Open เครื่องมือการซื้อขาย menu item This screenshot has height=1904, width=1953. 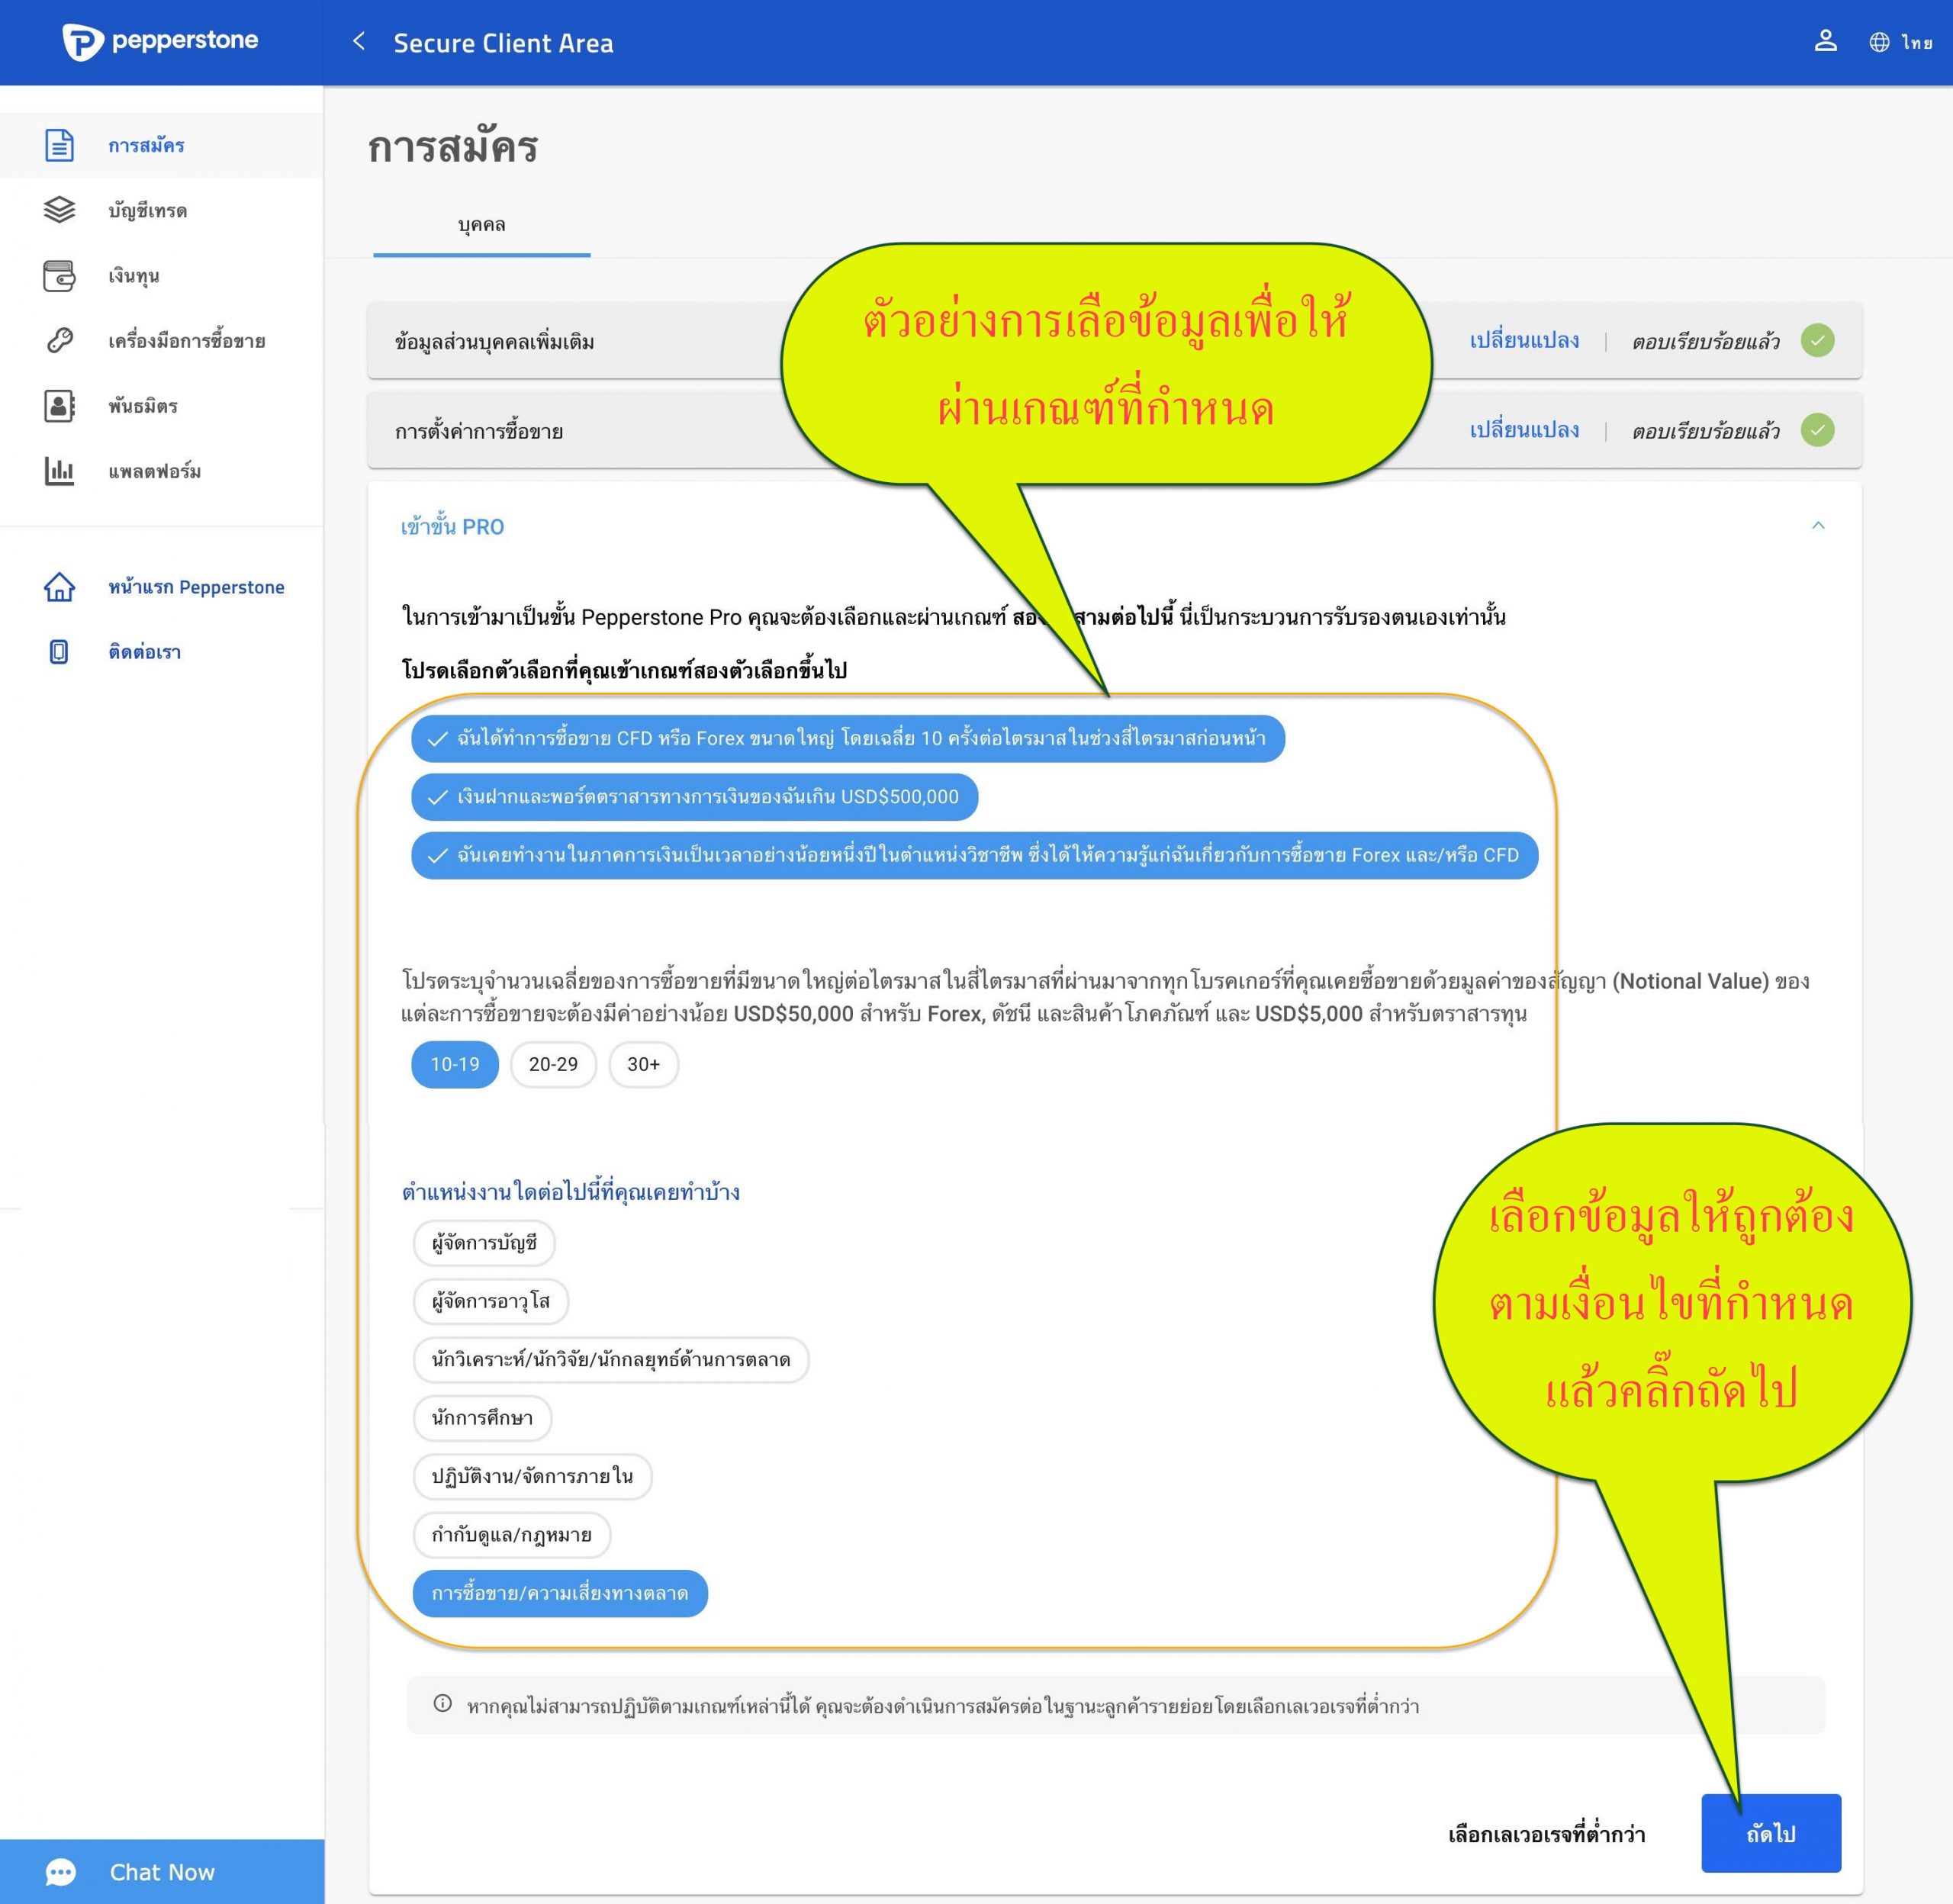(161, 341)
